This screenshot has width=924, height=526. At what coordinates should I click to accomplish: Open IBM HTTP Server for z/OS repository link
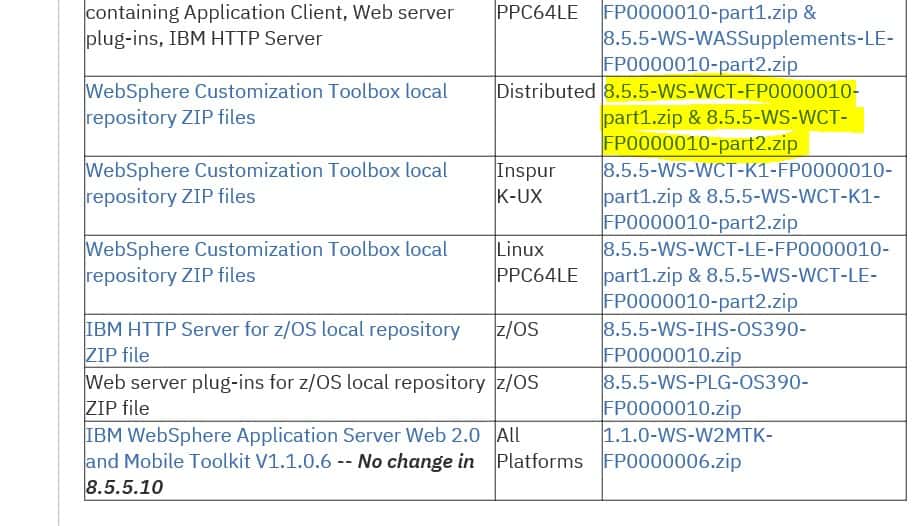coord(272,342)
